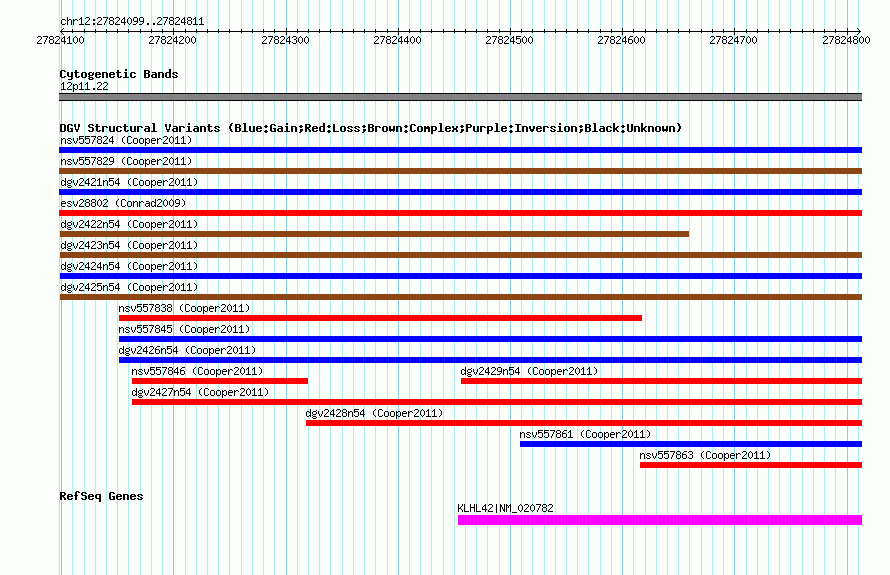Click ruler position 27824700
Image resolution: width=890 pixels, height=575 pixels.
(733, 40)
